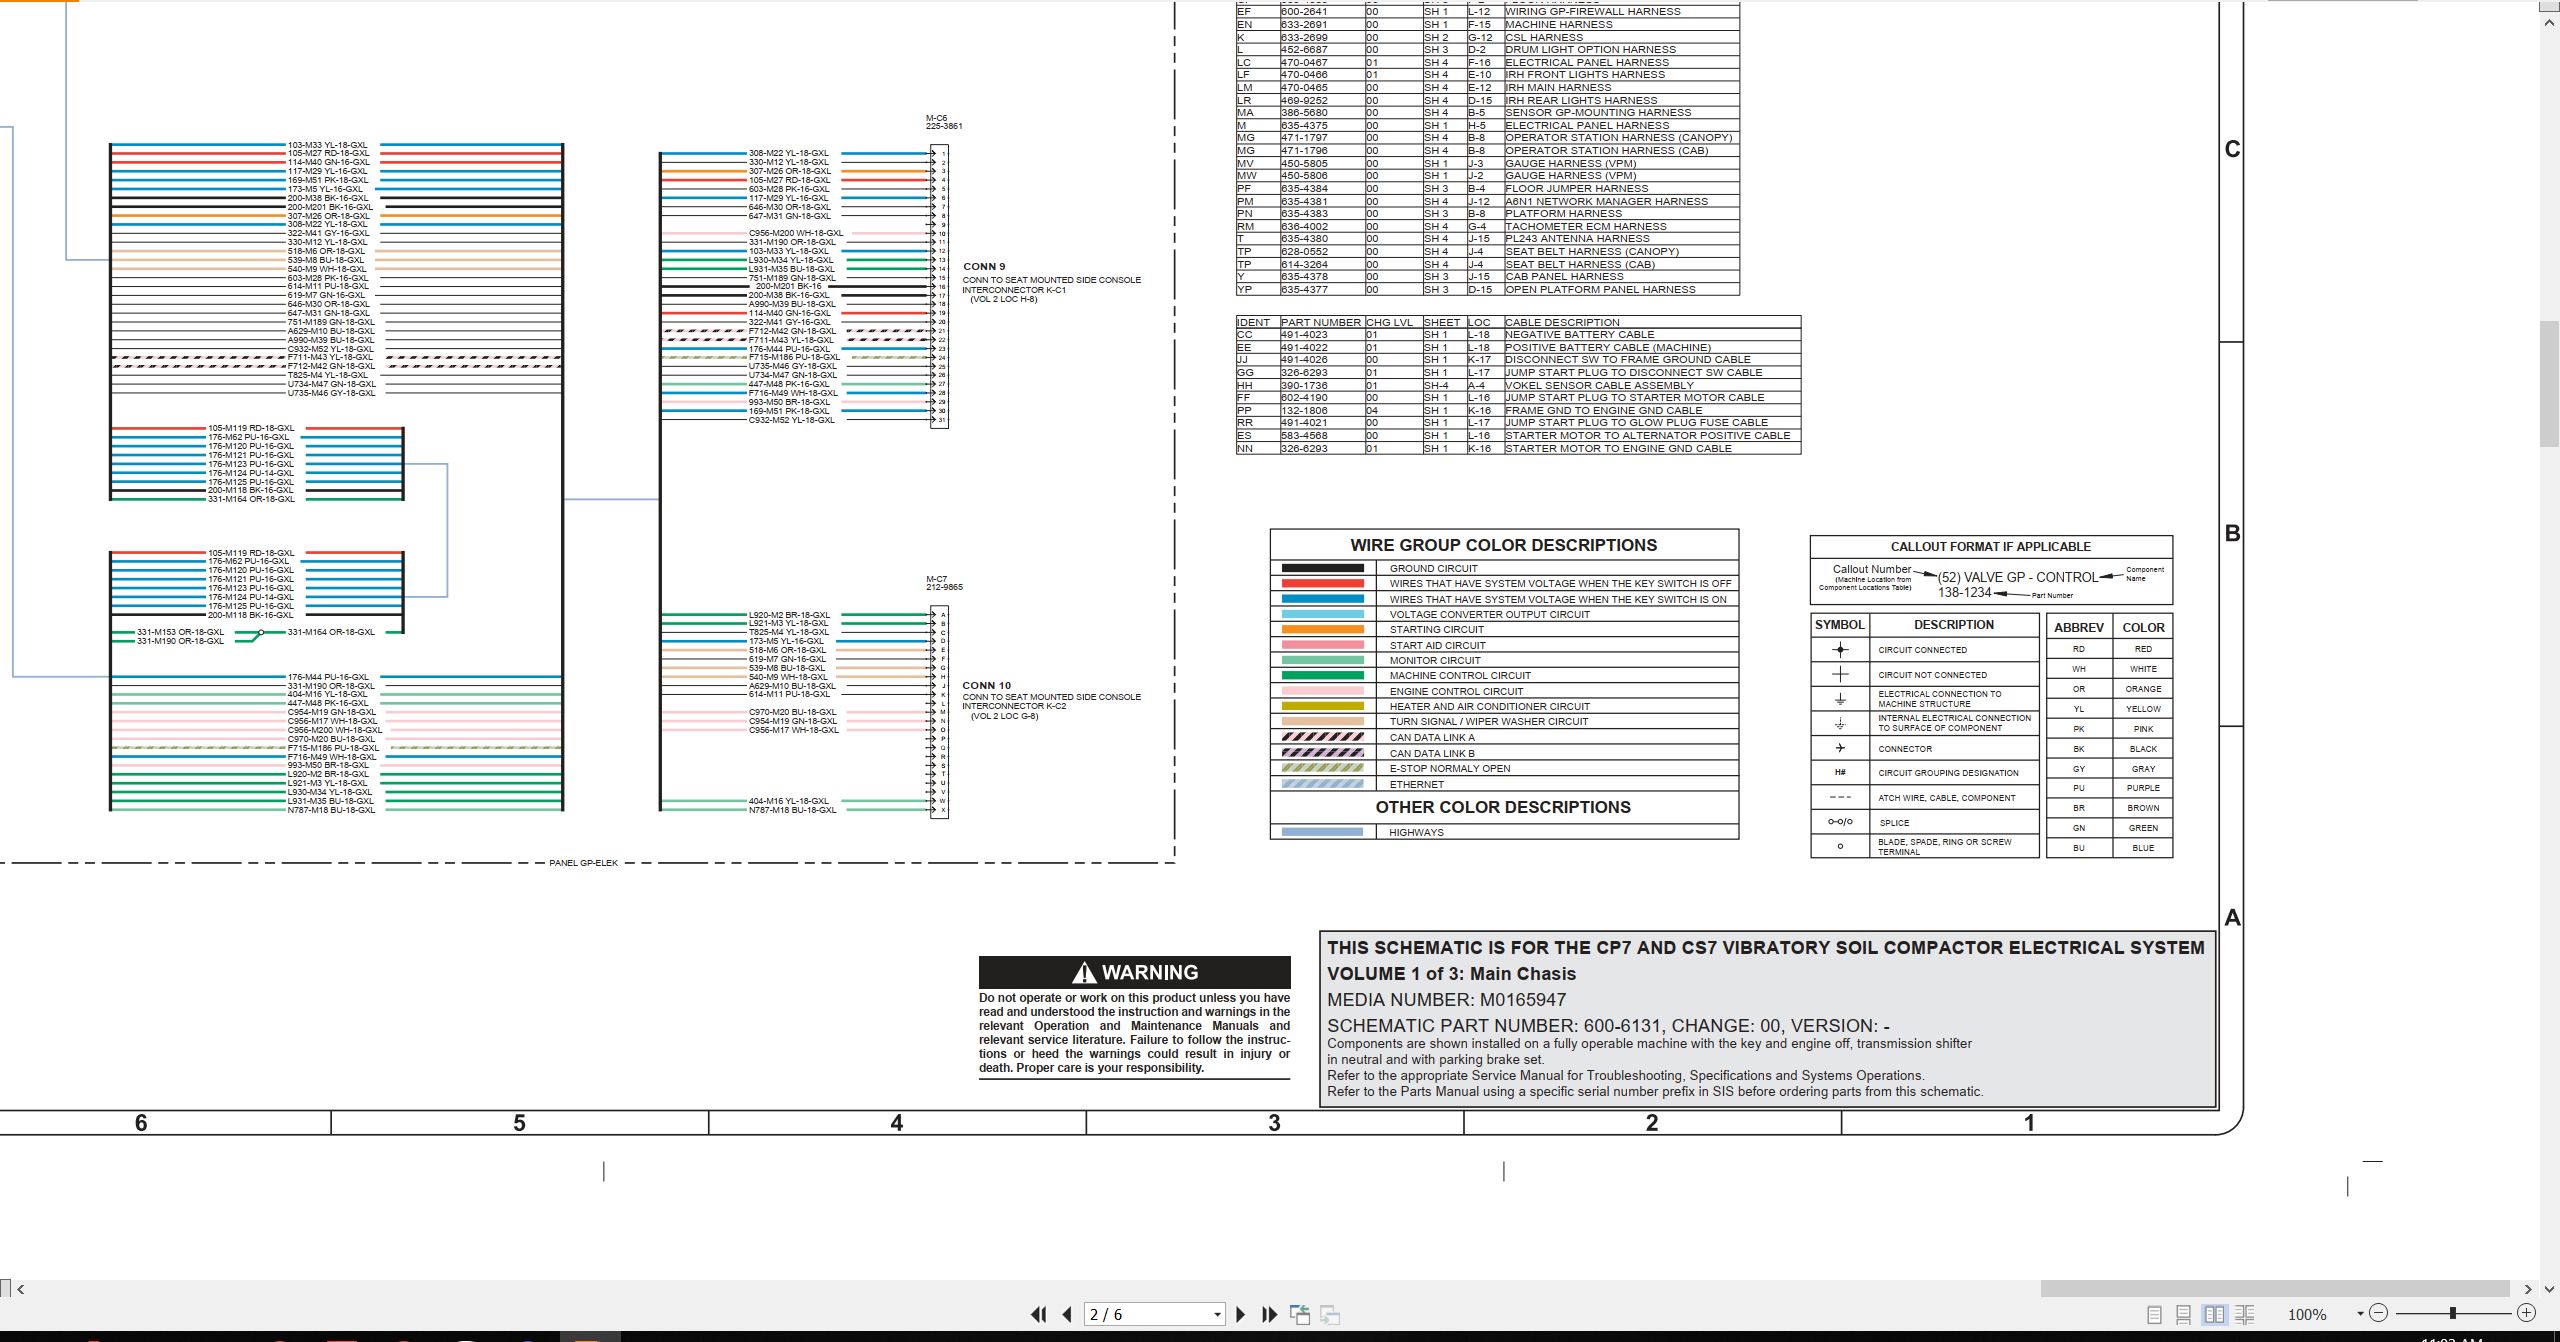Click the PURPLE color abbreviation row

tap(2110, 788)
